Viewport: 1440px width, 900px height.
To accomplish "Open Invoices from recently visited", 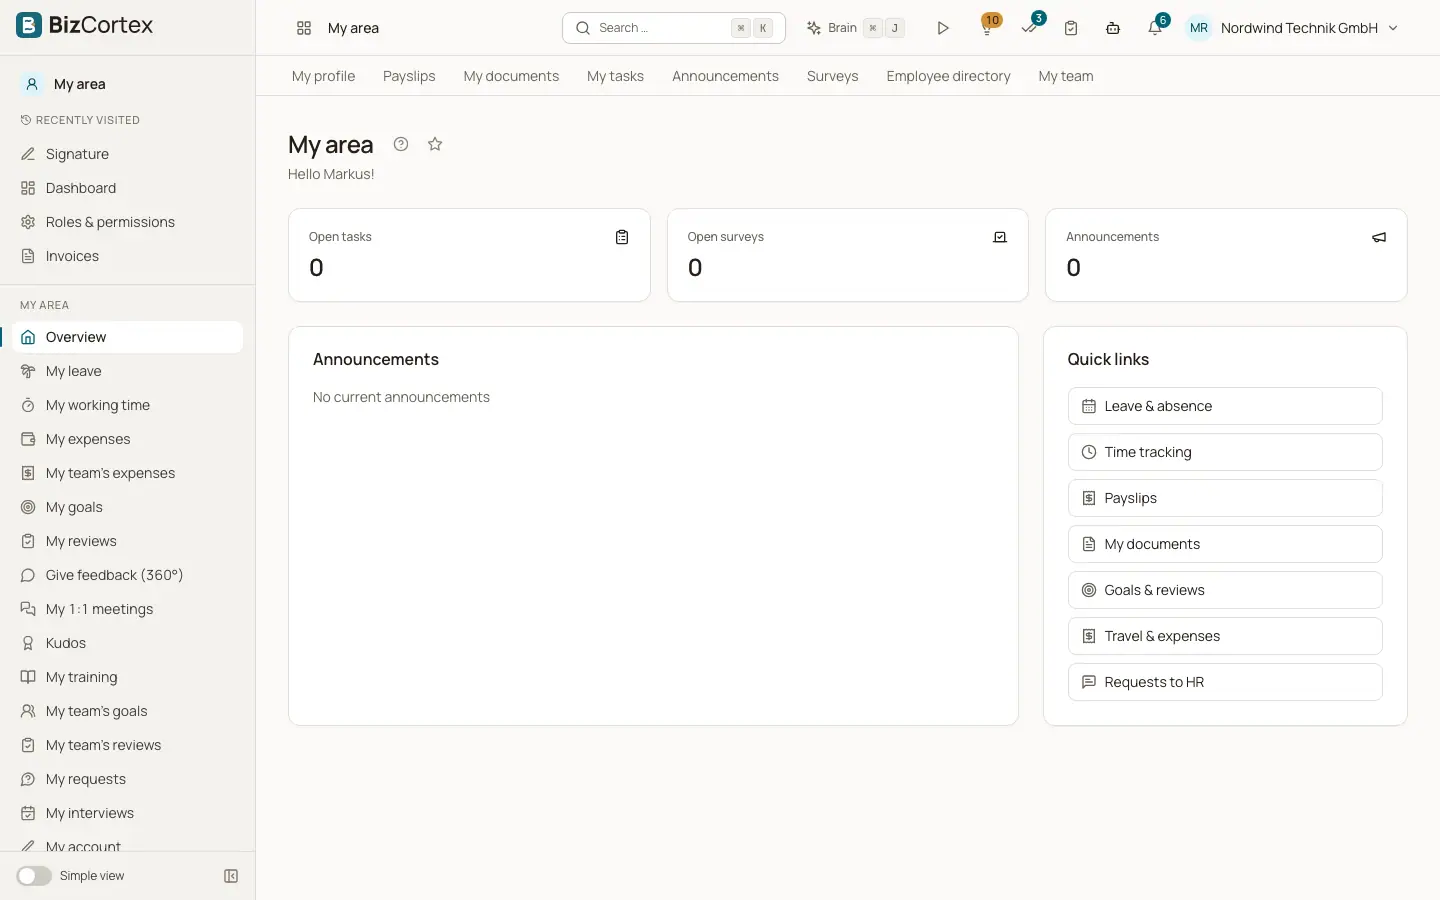I will pyautogui.click(x=128, y=256).
